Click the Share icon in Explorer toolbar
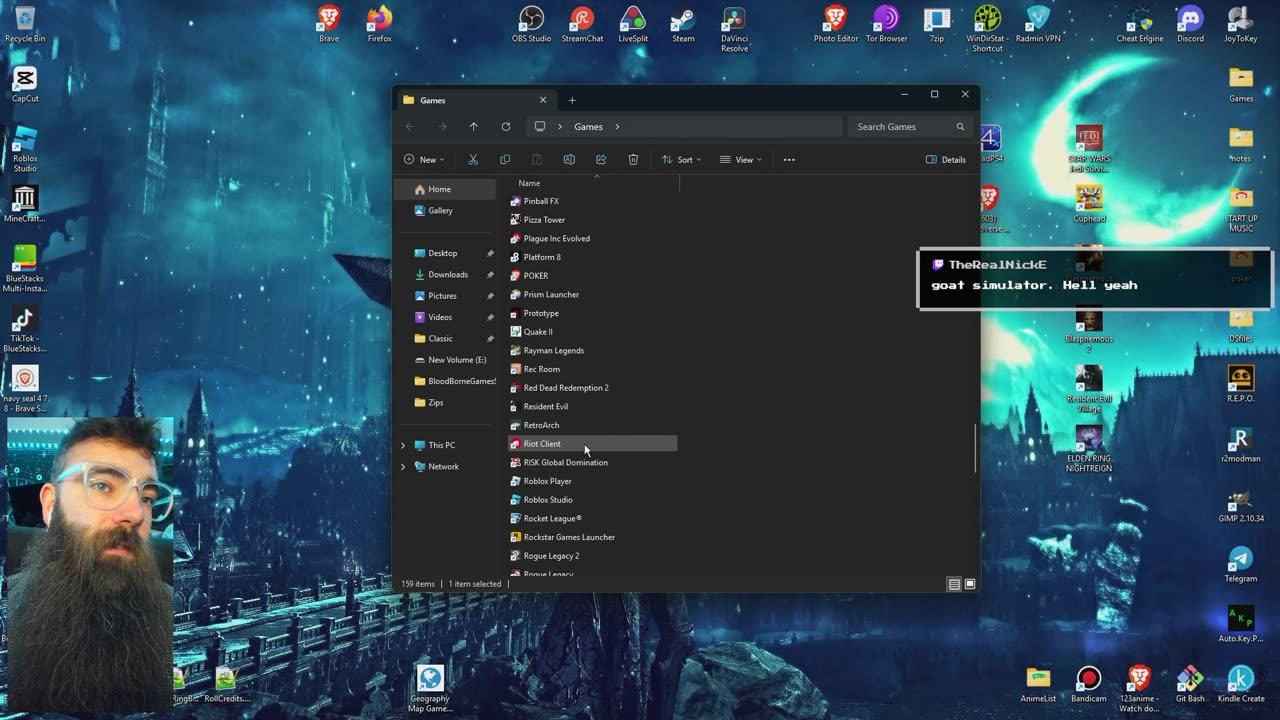The width and height of the screenshot is (1280, 720). click(x=601, y=159)
